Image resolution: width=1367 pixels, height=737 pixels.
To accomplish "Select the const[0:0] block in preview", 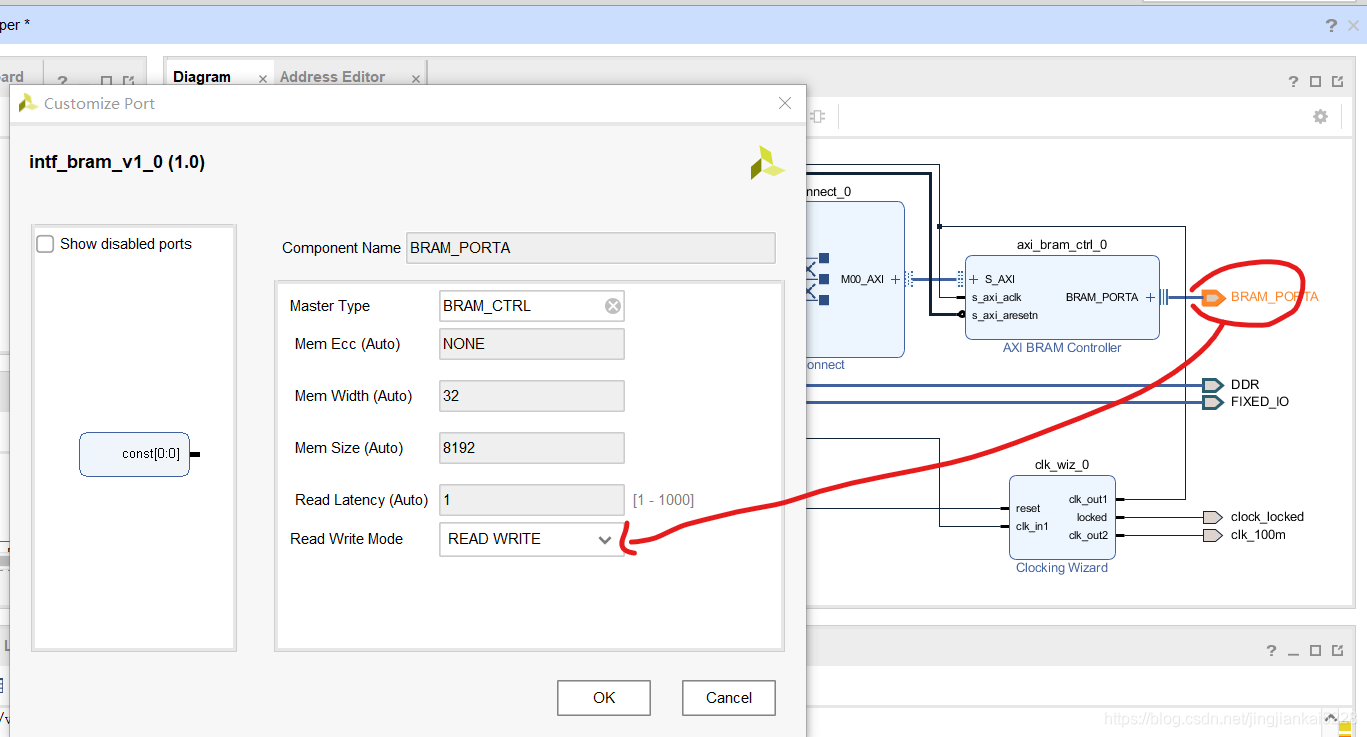I will point(135,454).
